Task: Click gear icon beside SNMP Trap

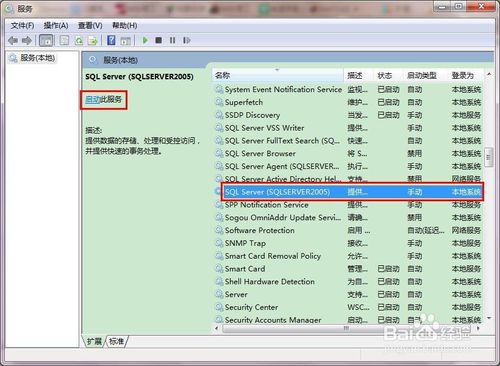Action: [219, 243]
